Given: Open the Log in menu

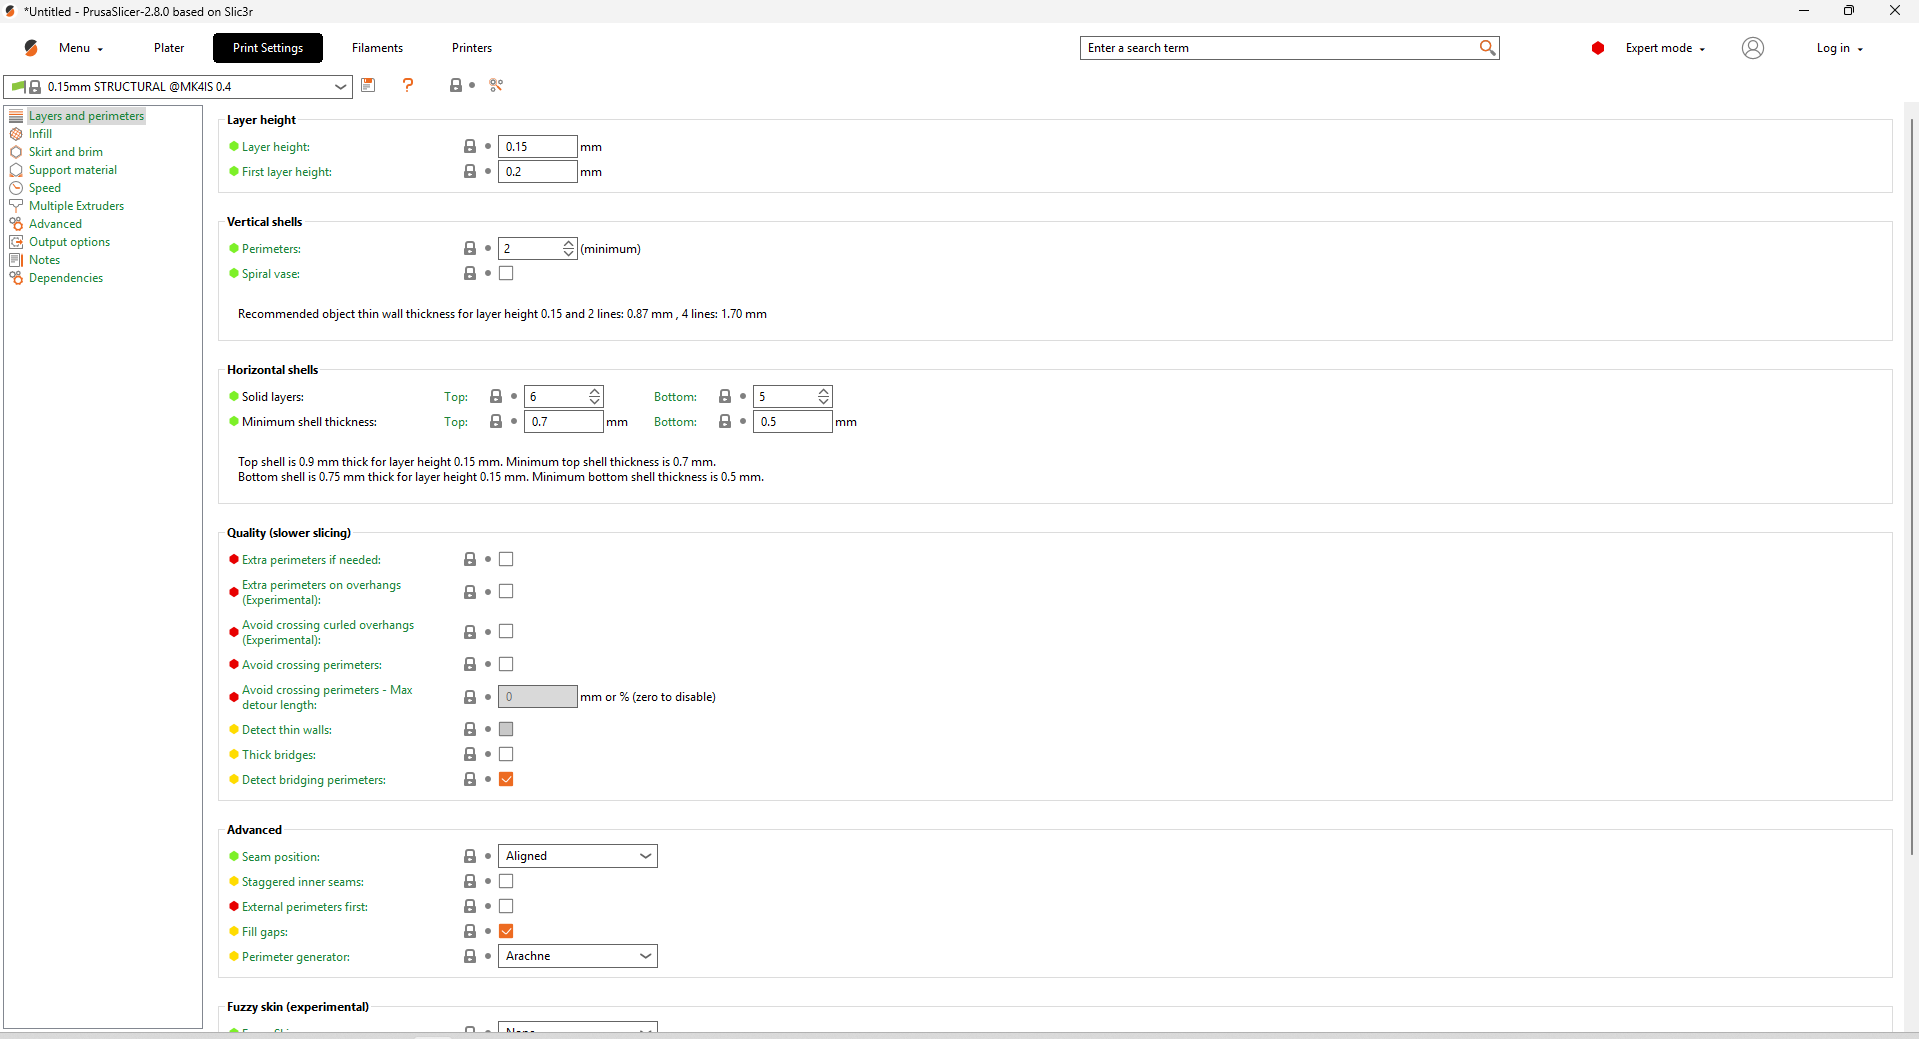Looking at the screenshot, I should [1838, 48].
